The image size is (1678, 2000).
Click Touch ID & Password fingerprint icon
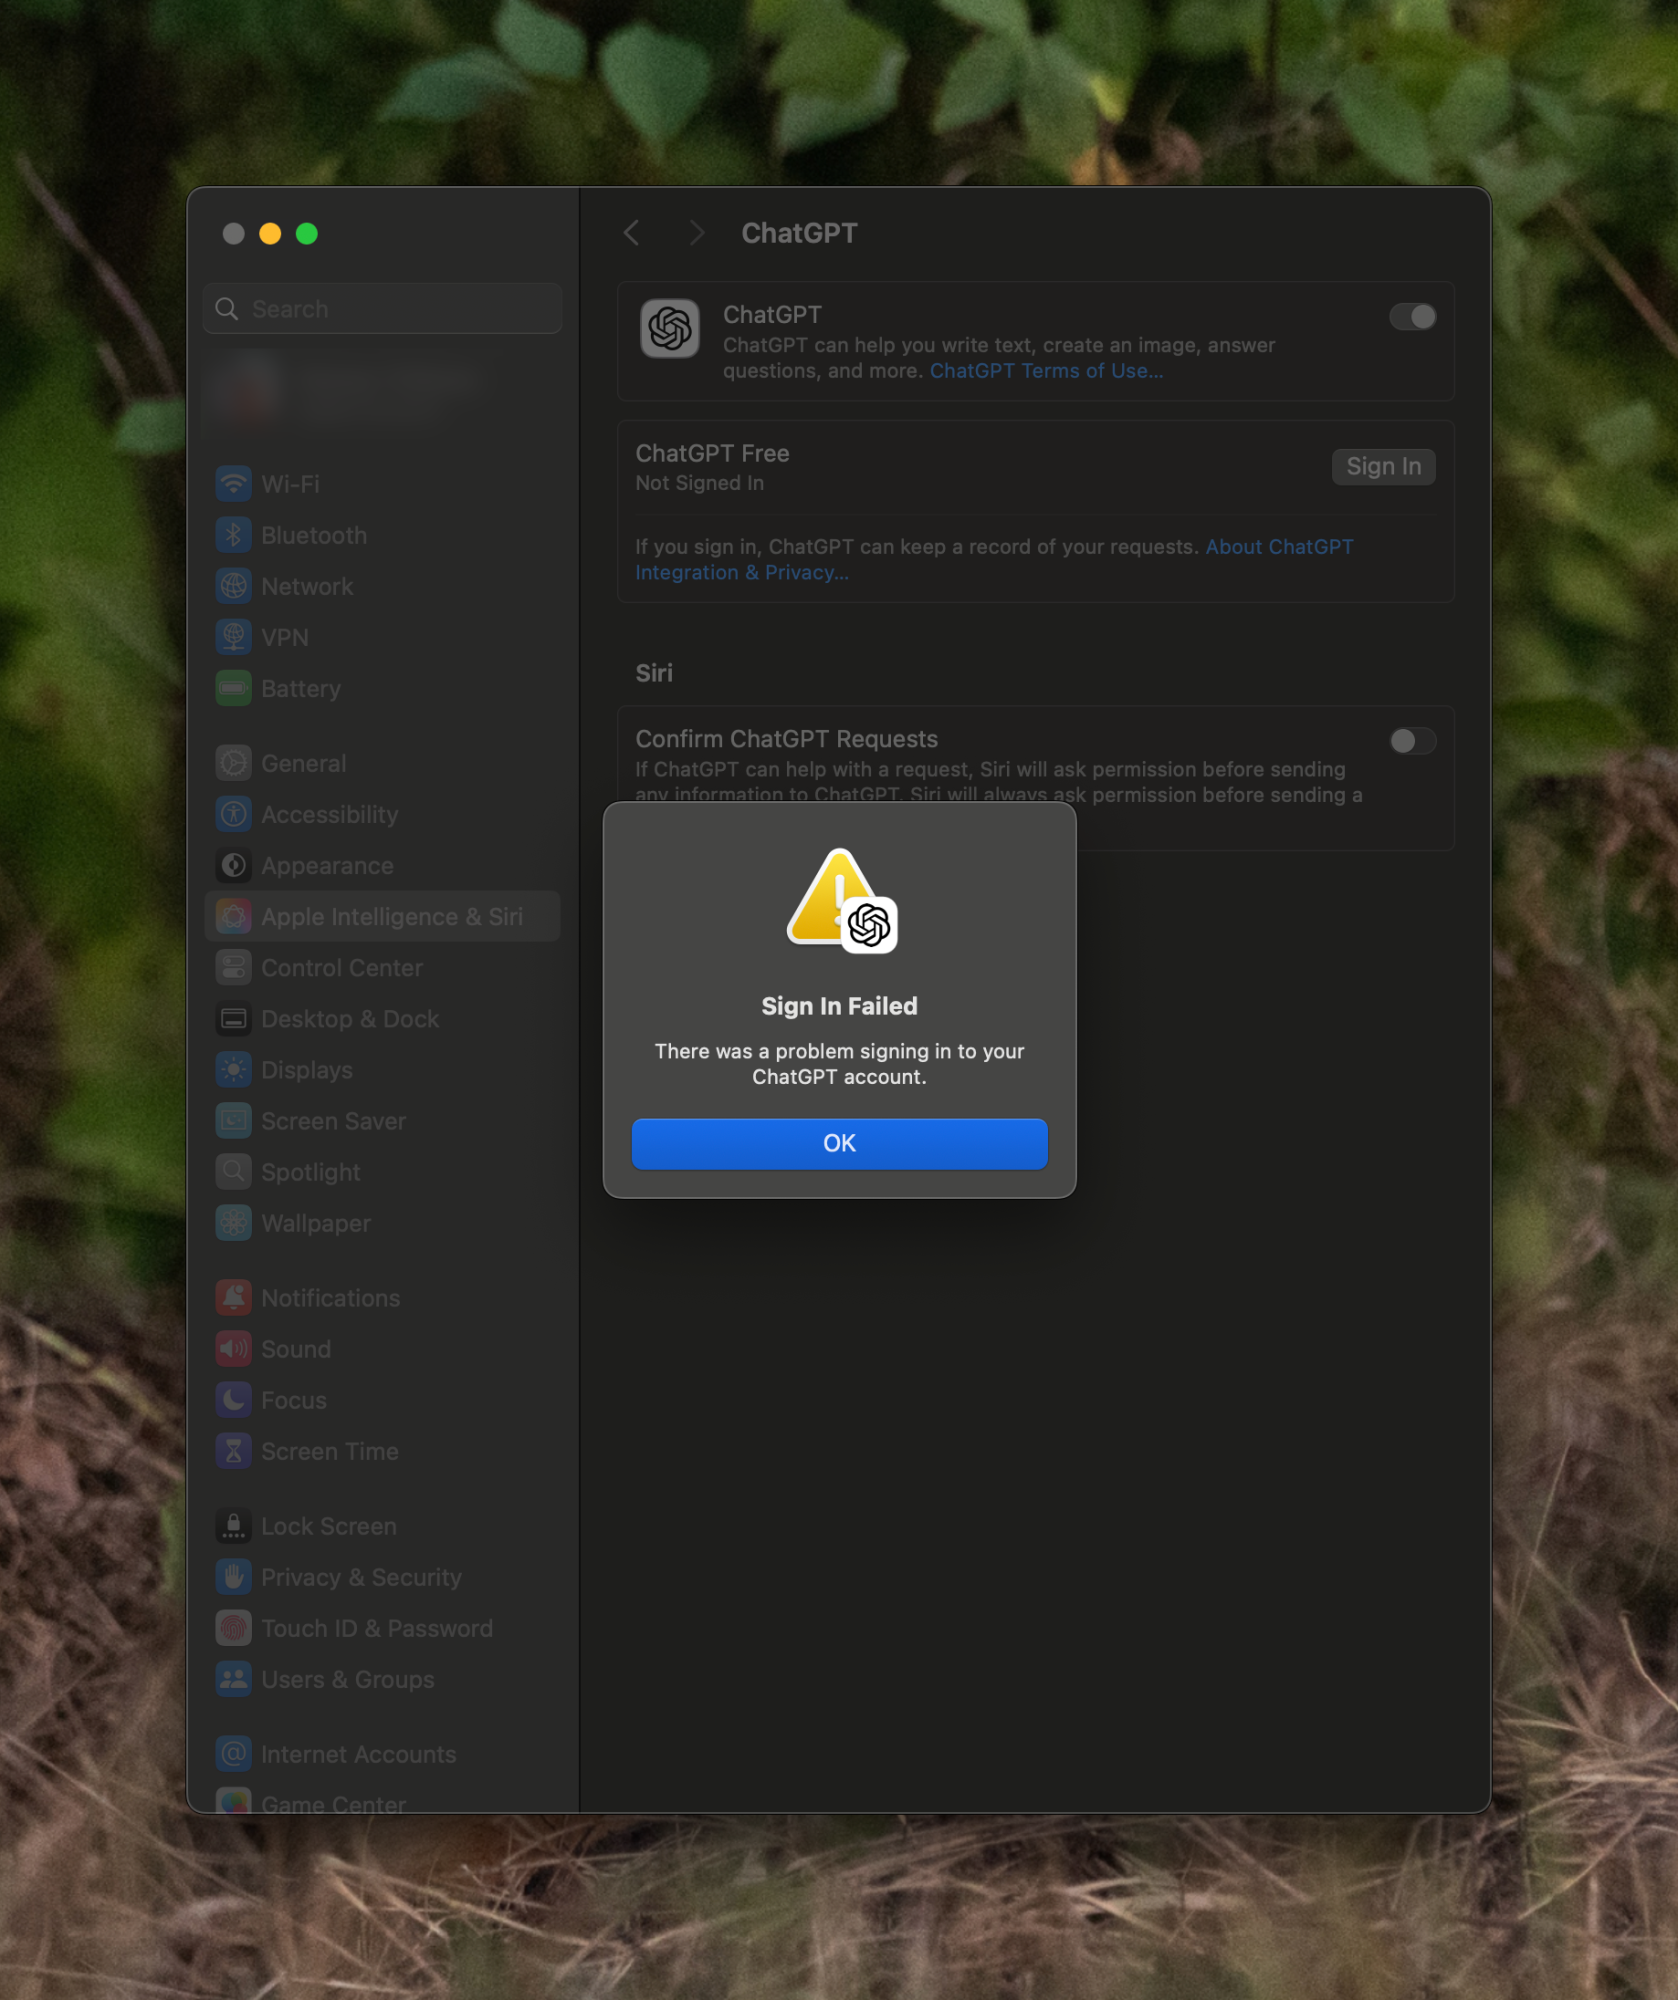233,1628
